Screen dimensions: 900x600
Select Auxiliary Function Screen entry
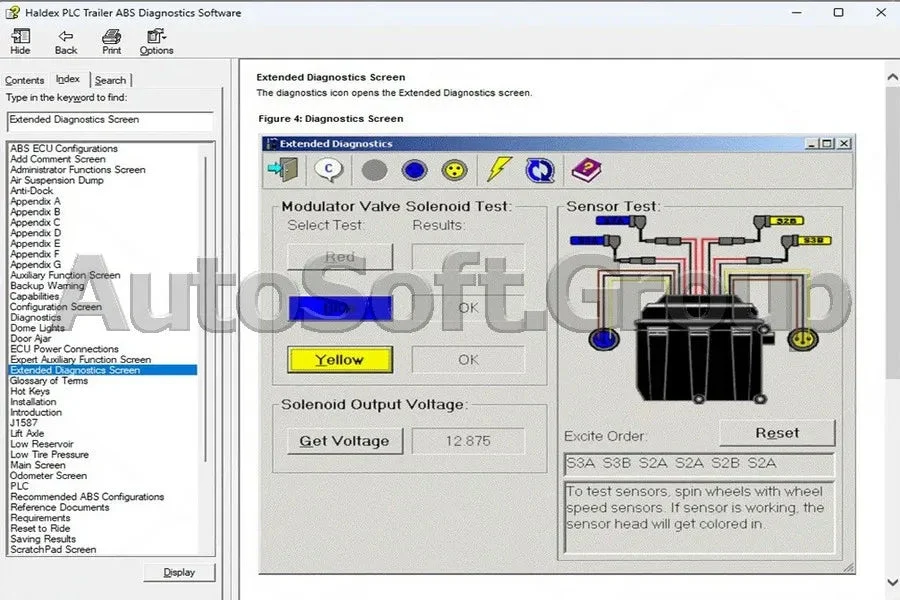click(x=65, y=275)
